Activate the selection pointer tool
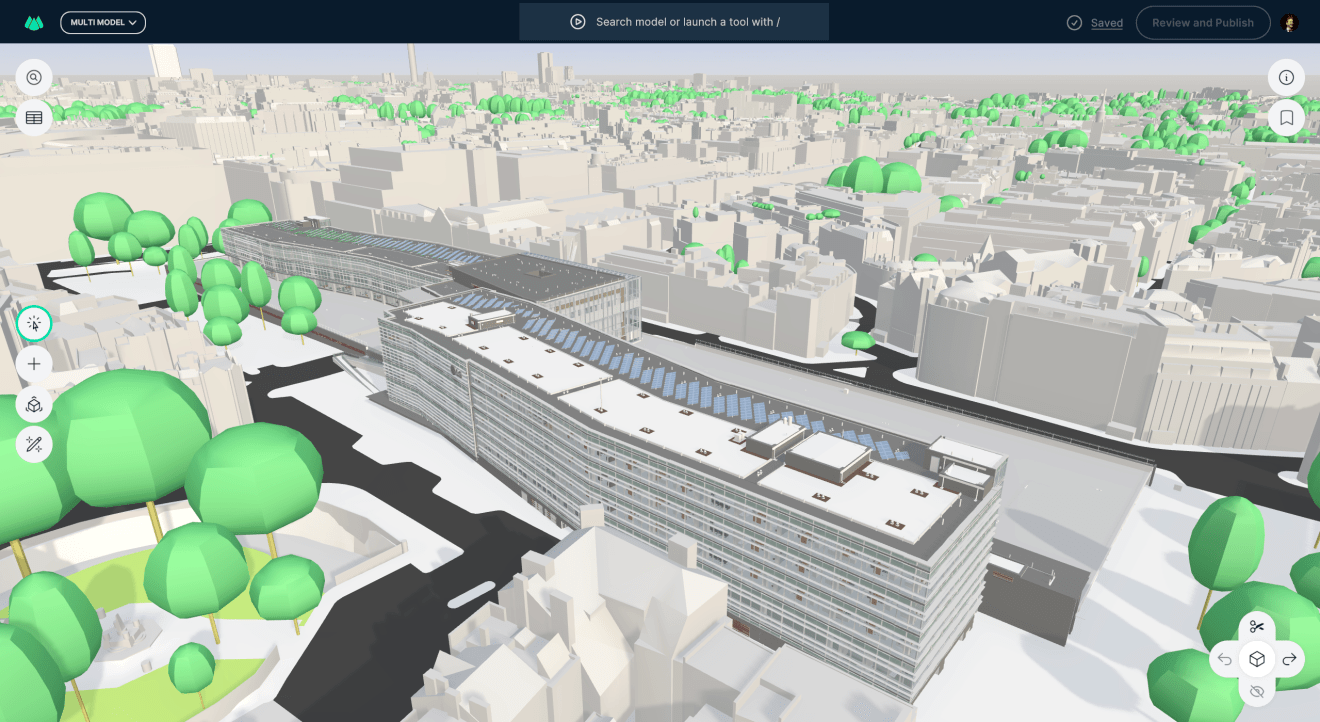Image resolution: width=1320 pixels, height=722 pixels. tap(34, 323)
